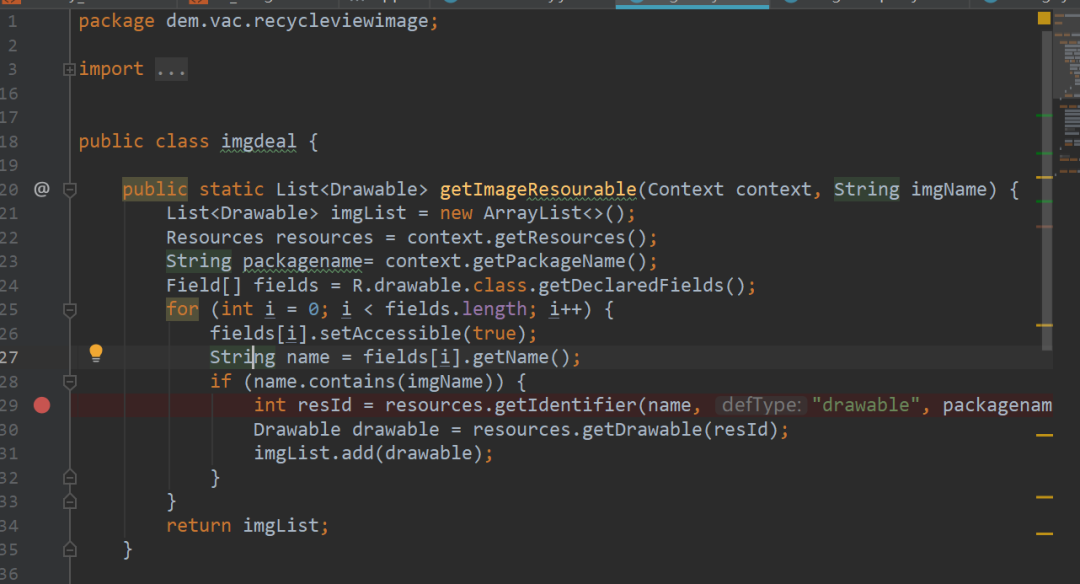This screenshot has width=1080, height=584.
Task: Click the defType parameter hint label
Action: [761, 405]
